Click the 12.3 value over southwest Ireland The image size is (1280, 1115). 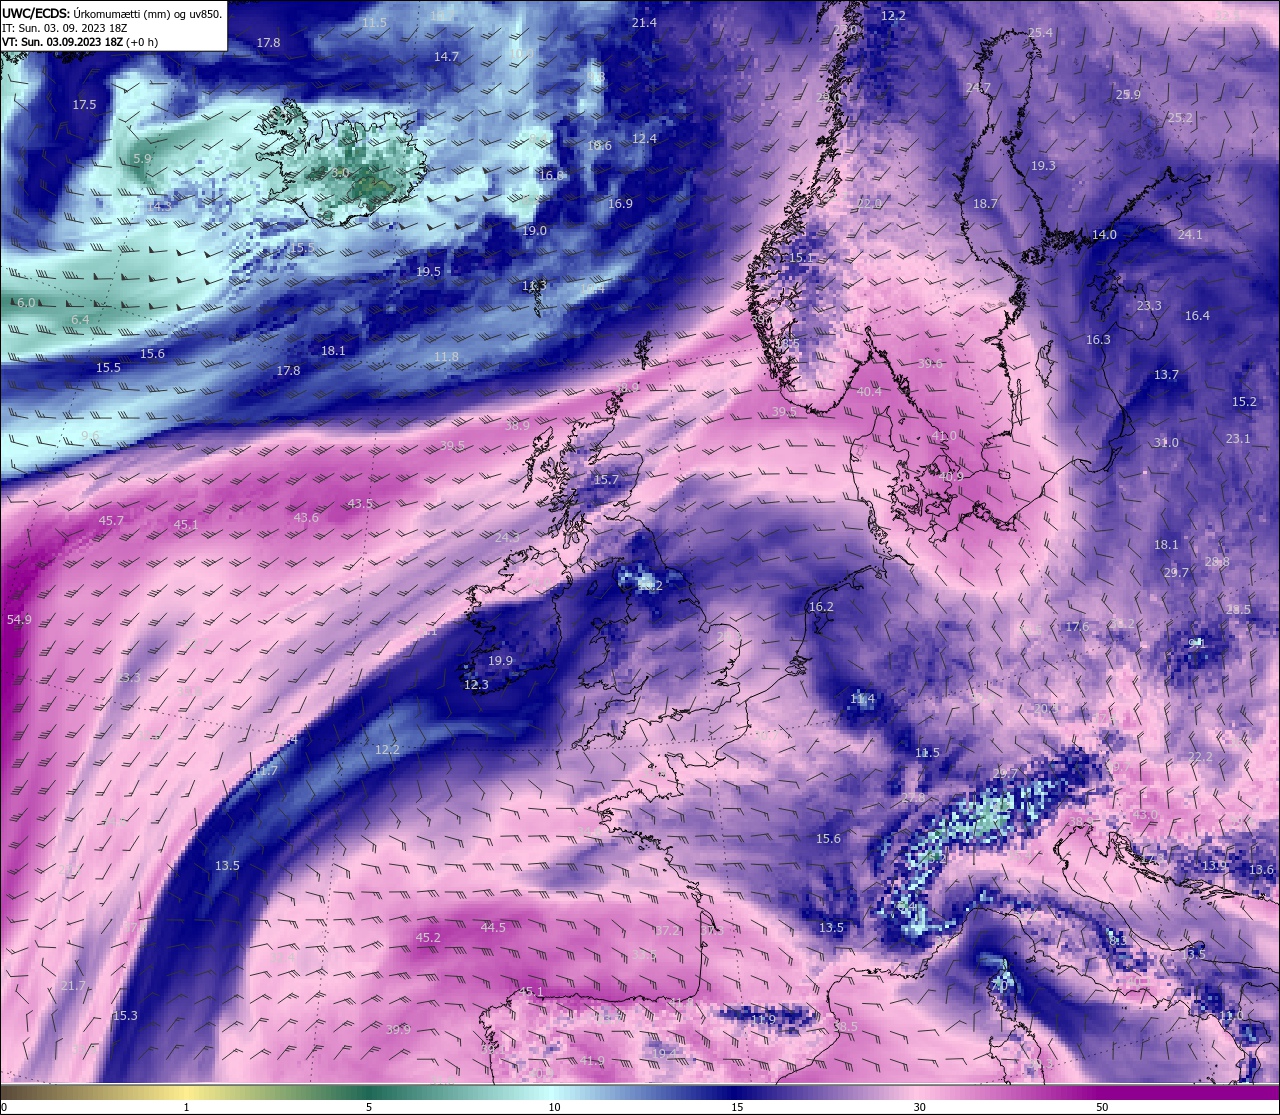(x=476, y=685)
